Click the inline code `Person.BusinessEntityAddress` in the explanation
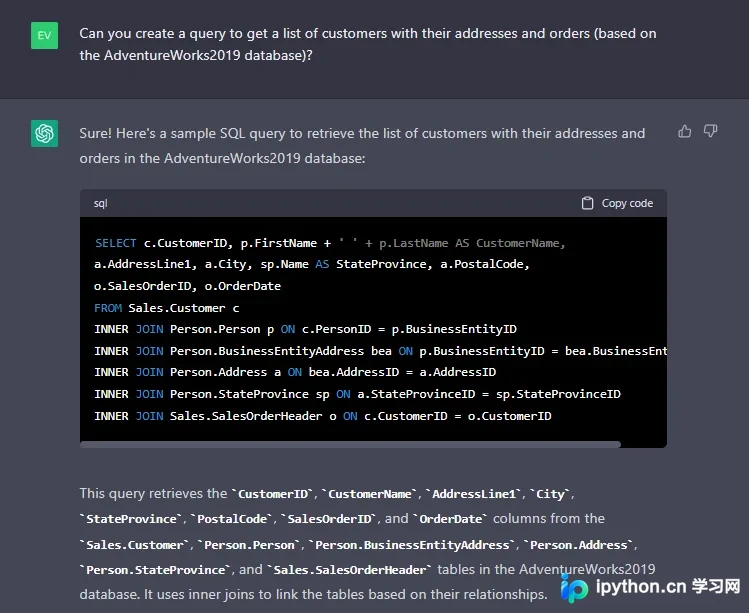The height and width of the screenshot is (613, 749). coord(412,545)
